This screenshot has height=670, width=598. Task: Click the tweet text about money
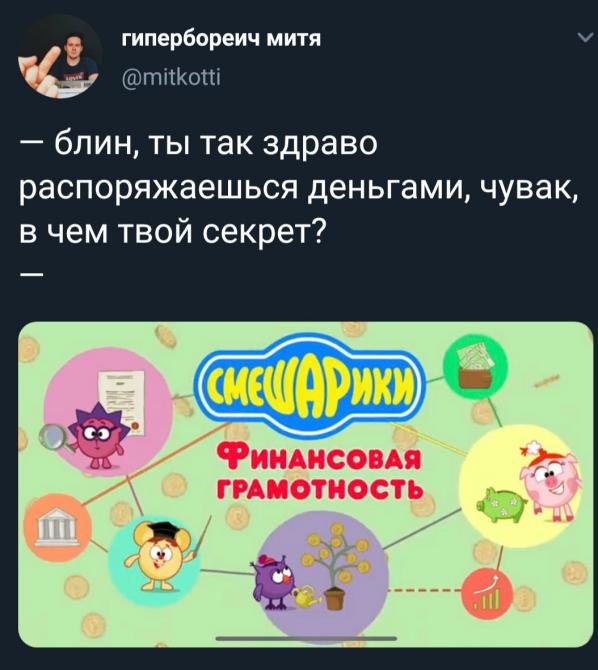[298, 188]
